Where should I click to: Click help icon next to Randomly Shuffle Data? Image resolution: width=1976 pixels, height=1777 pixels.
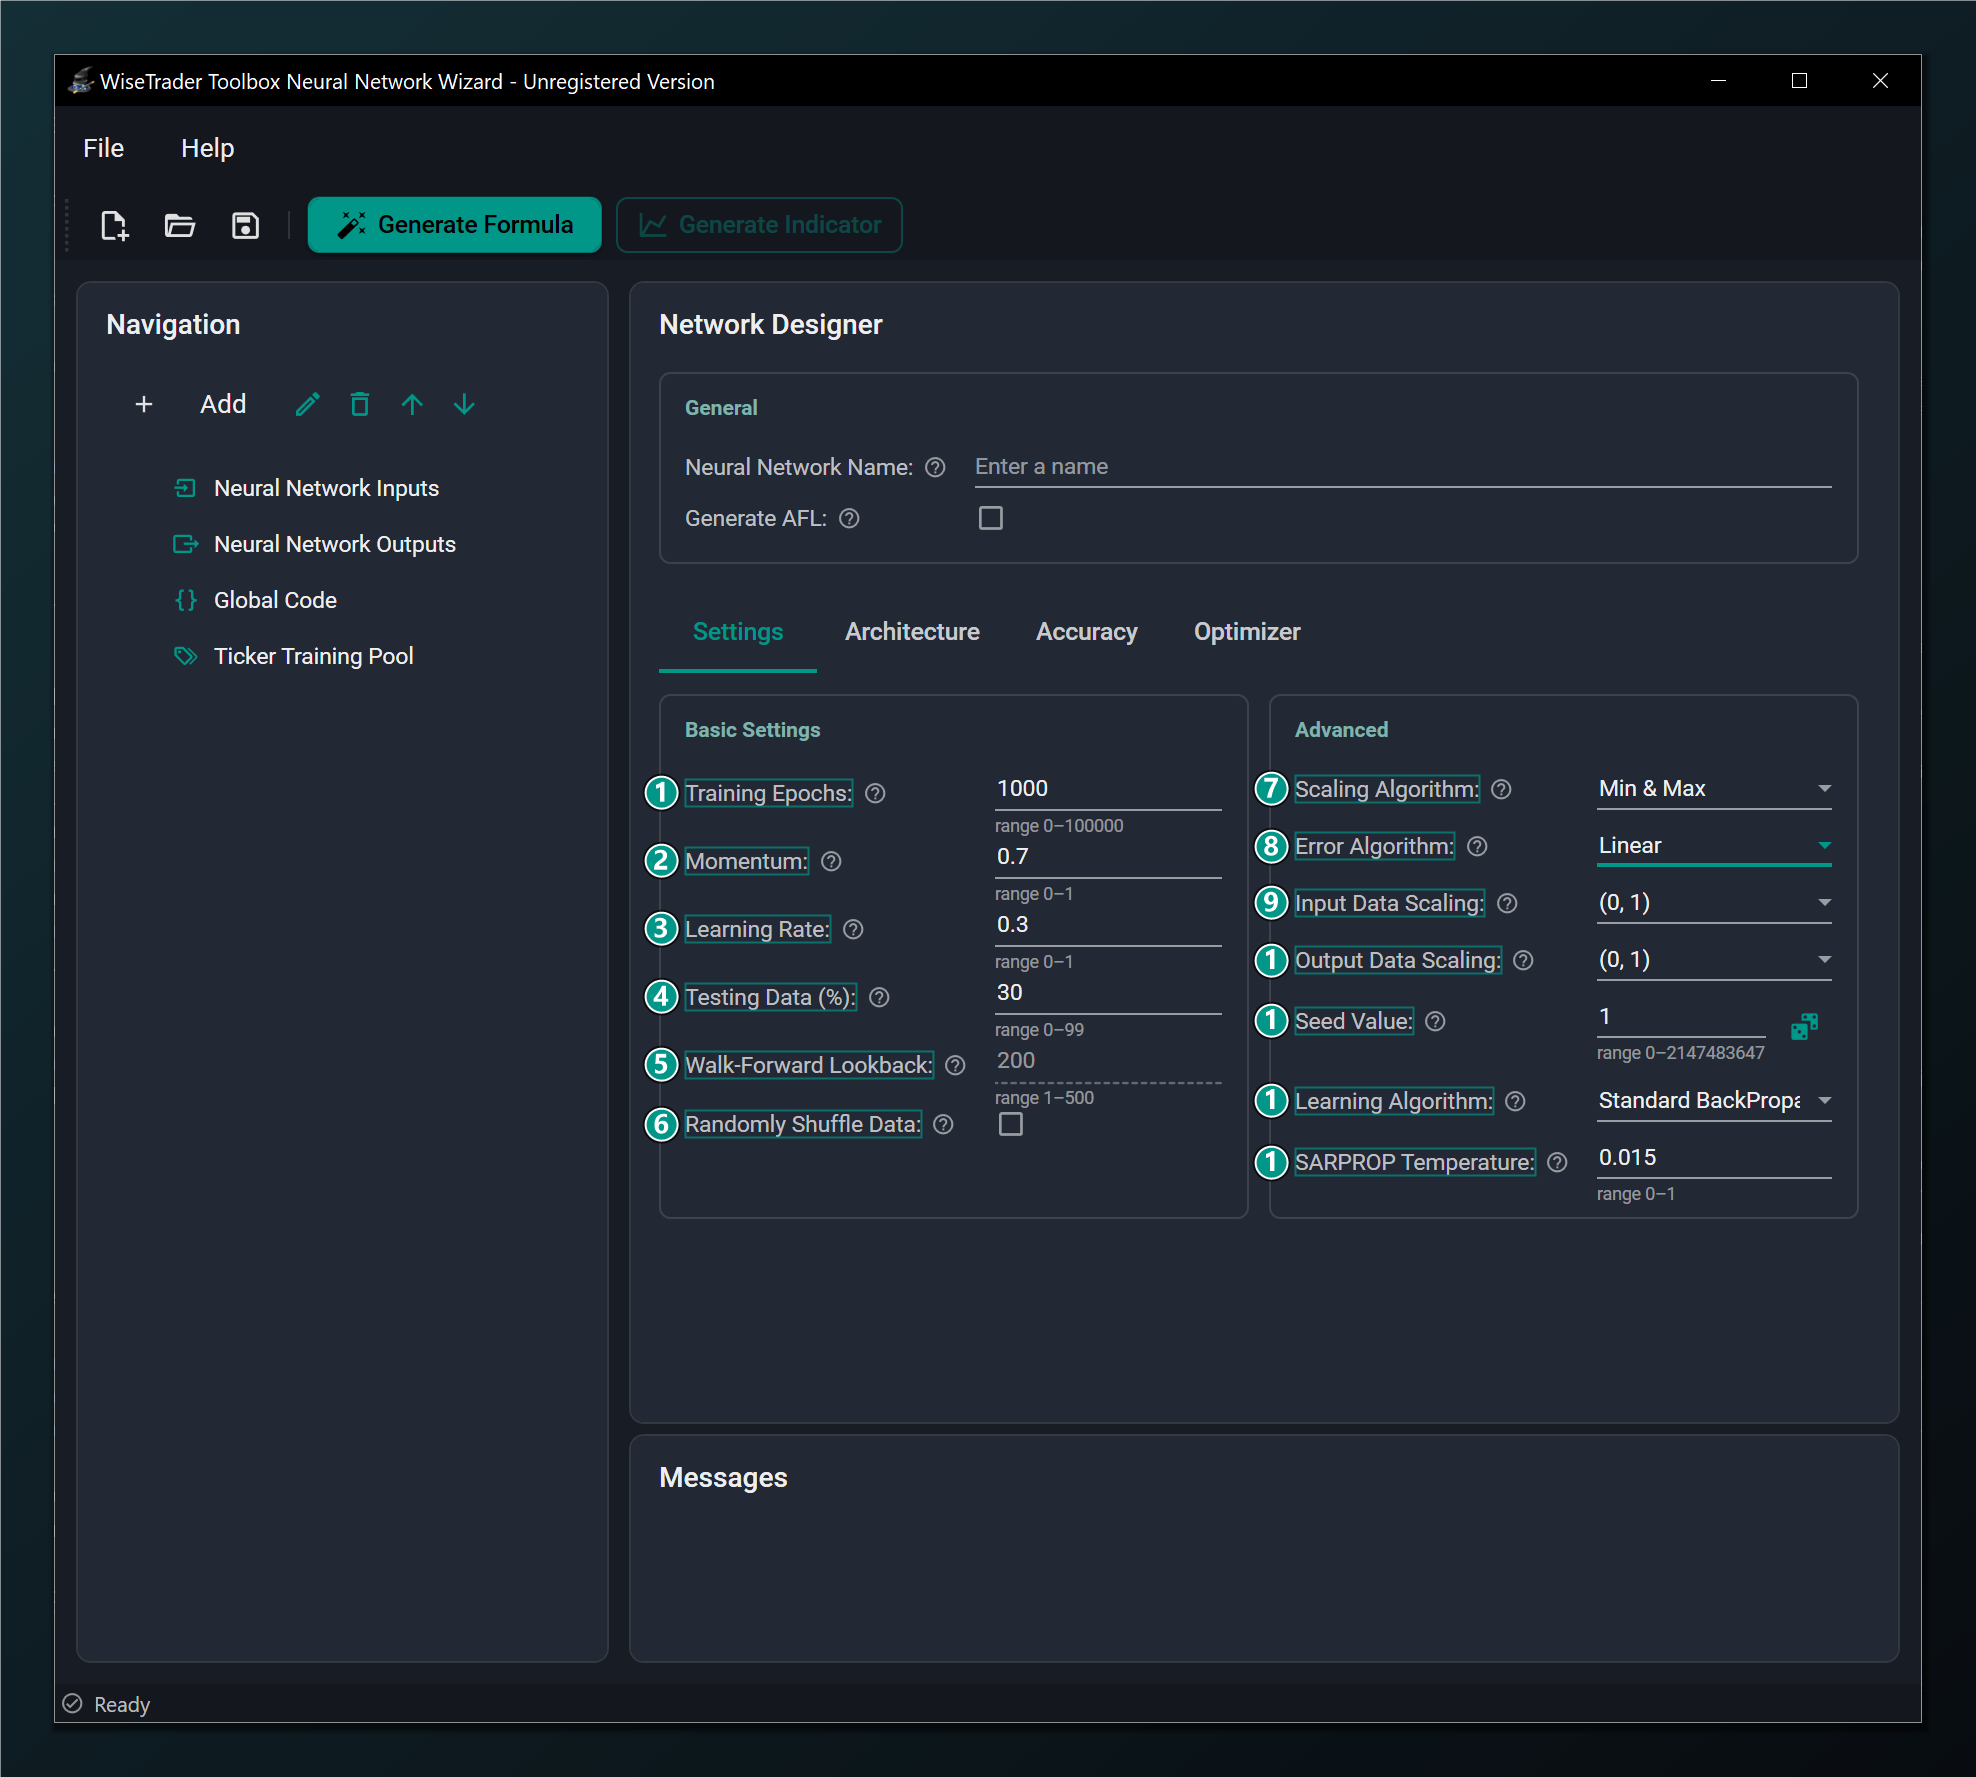943,1124
